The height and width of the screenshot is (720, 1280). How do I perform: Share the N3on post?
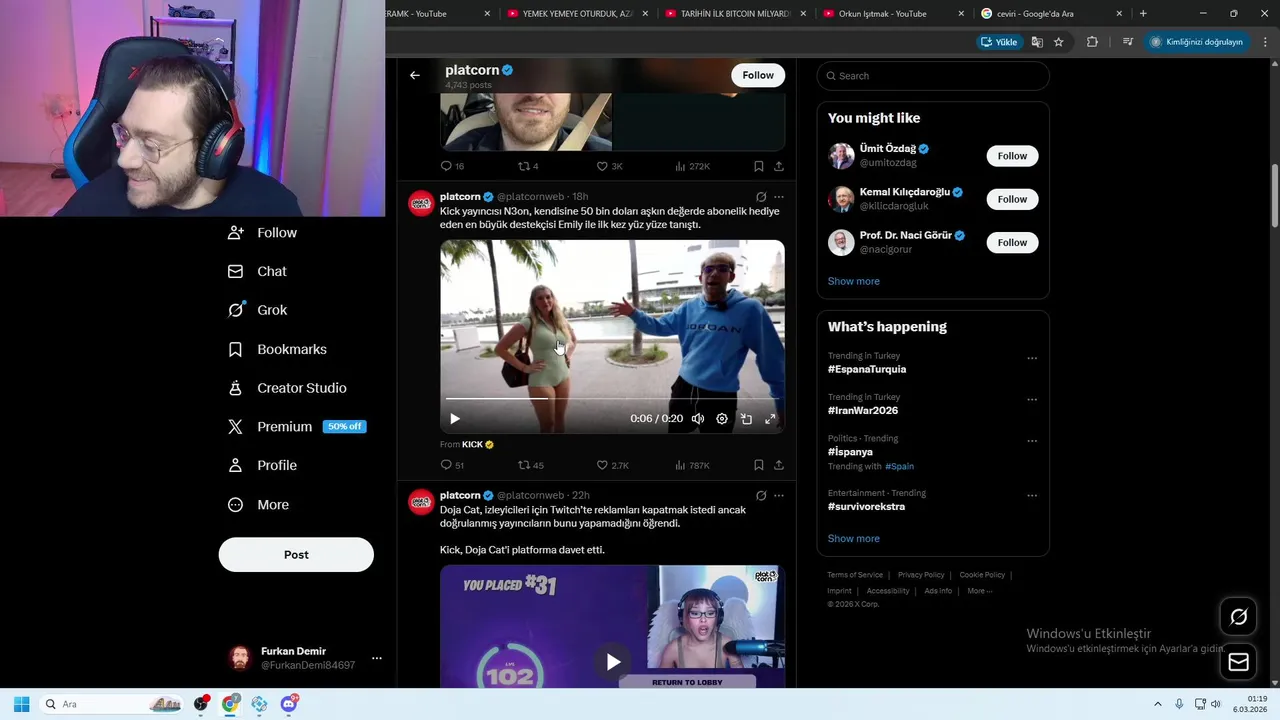point(779,465)
